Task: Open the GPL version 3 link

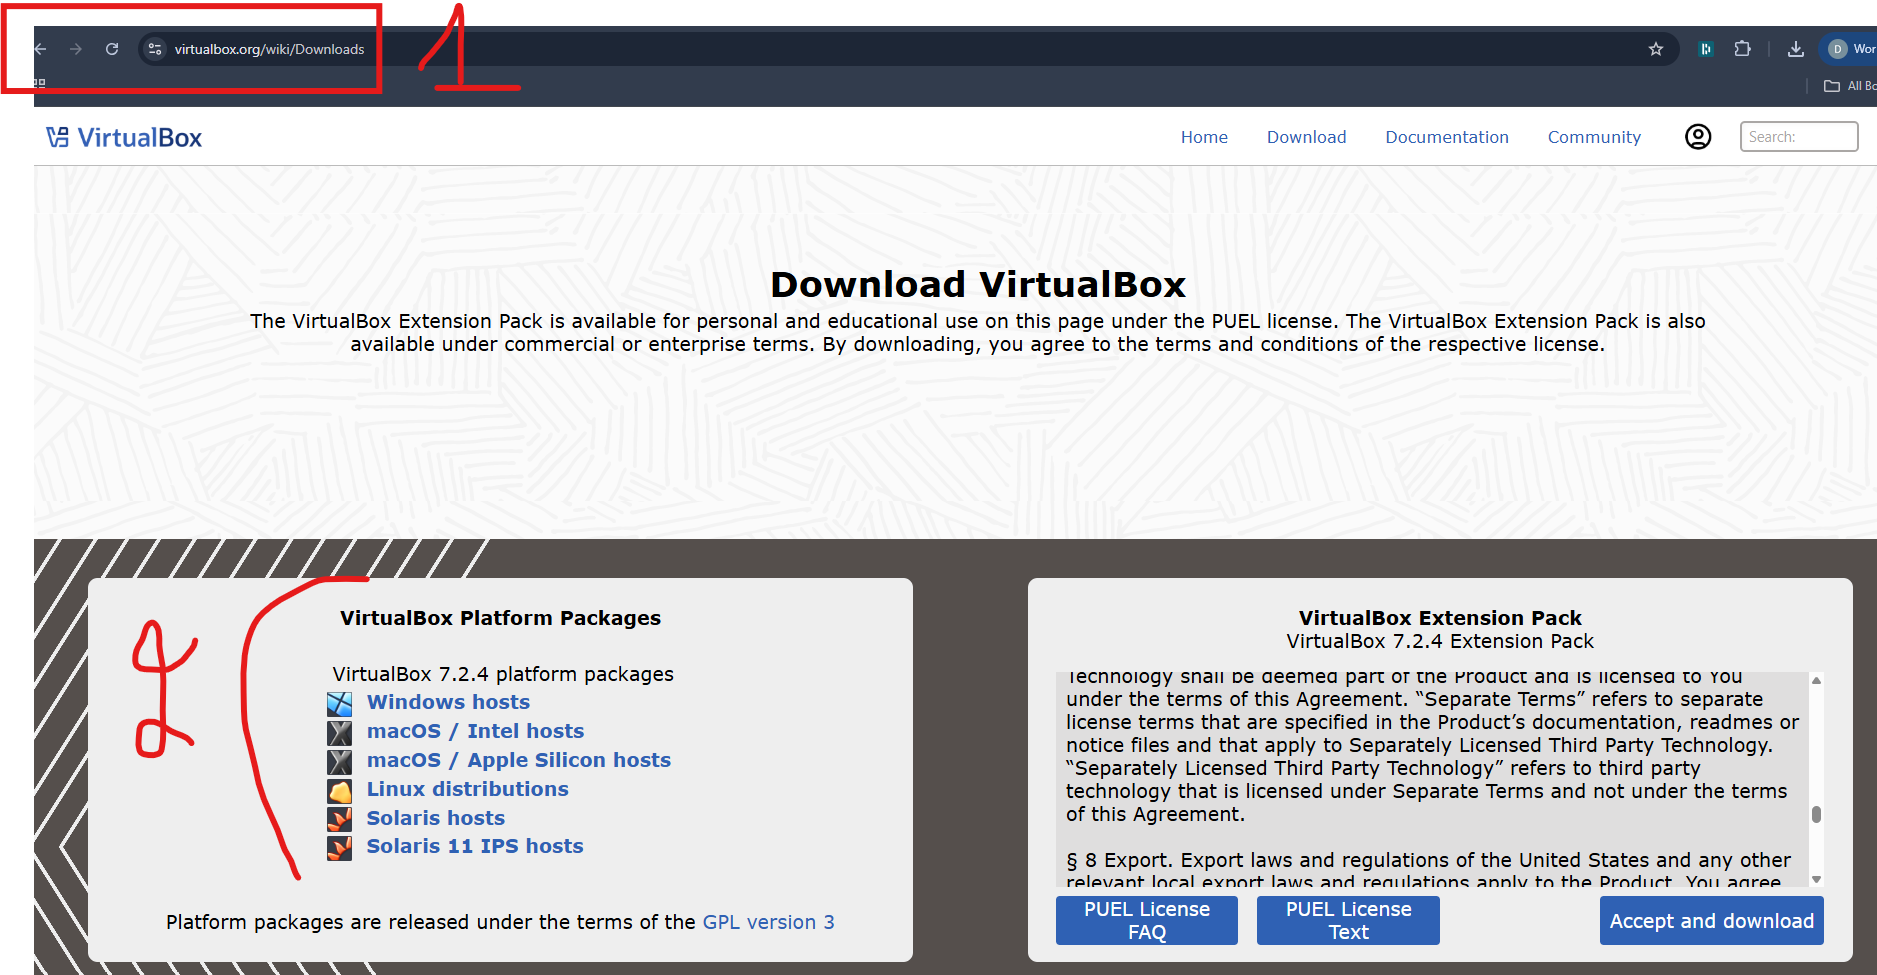Action: (x=768, y=922)
